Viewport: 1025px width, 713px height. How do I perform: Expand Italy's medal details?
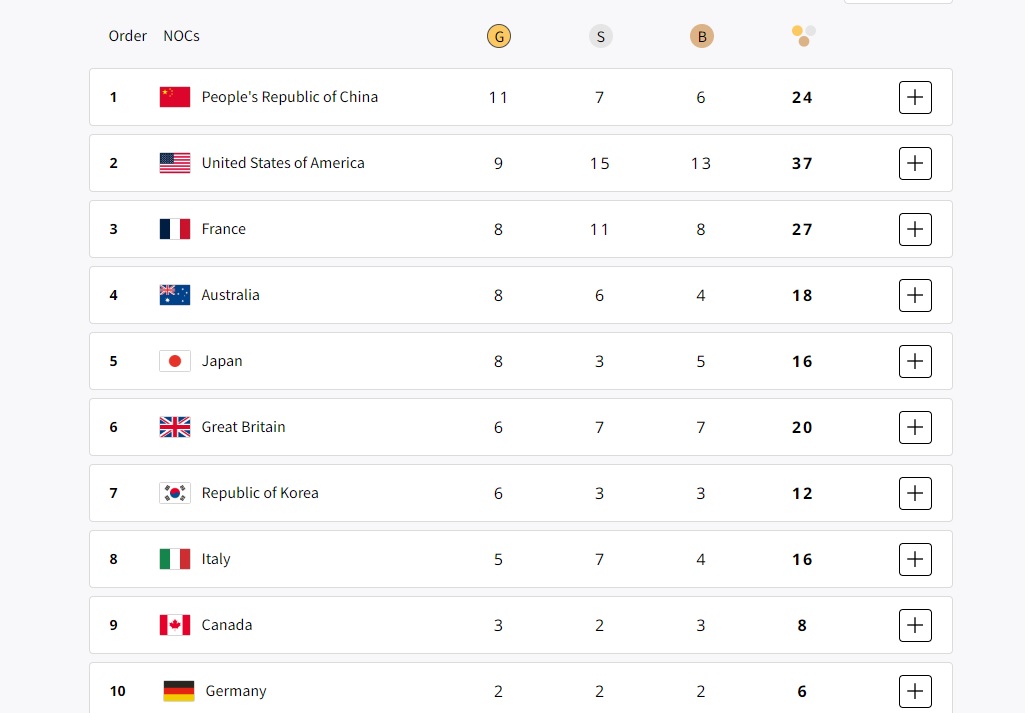click(915, 559)
